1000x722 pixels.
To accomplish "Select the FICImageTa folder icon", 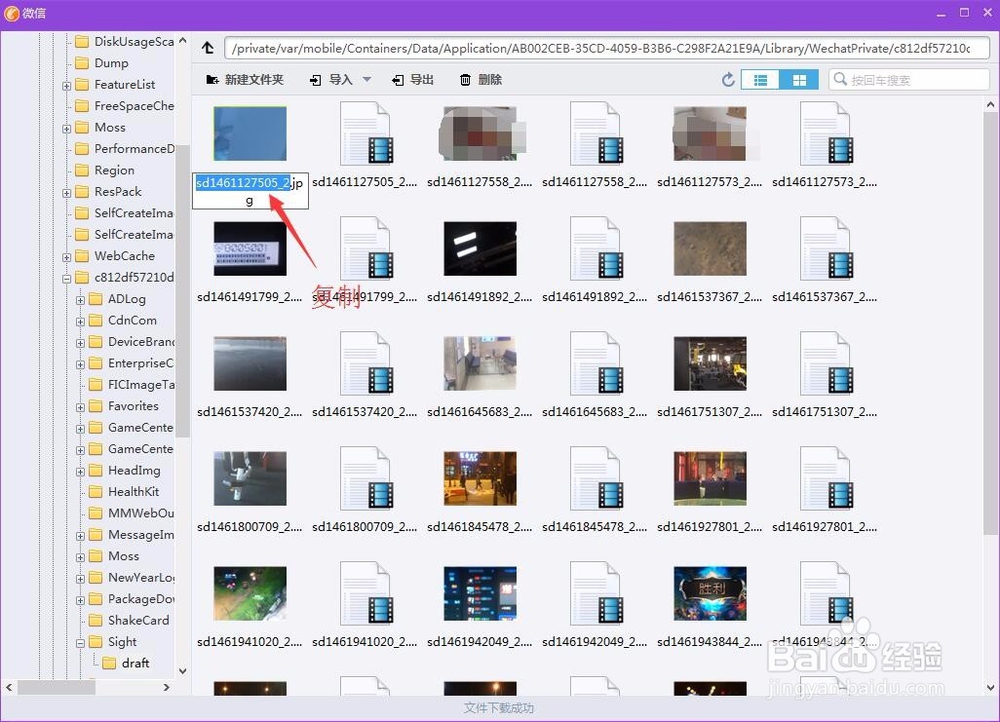I will tap(96, 384).
